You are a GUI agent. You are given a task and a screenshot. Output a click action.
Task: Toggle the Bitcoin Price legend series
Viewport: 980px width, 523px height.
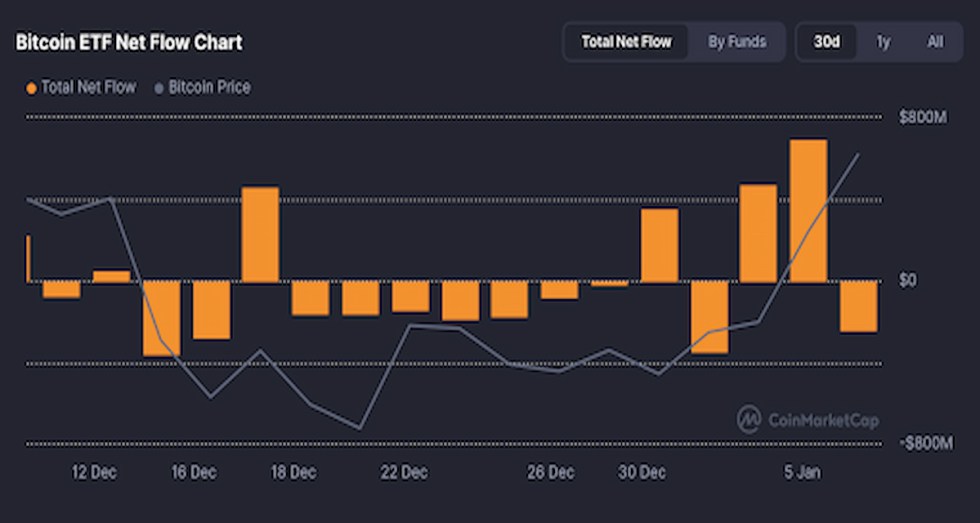click(x=208, y=88)
